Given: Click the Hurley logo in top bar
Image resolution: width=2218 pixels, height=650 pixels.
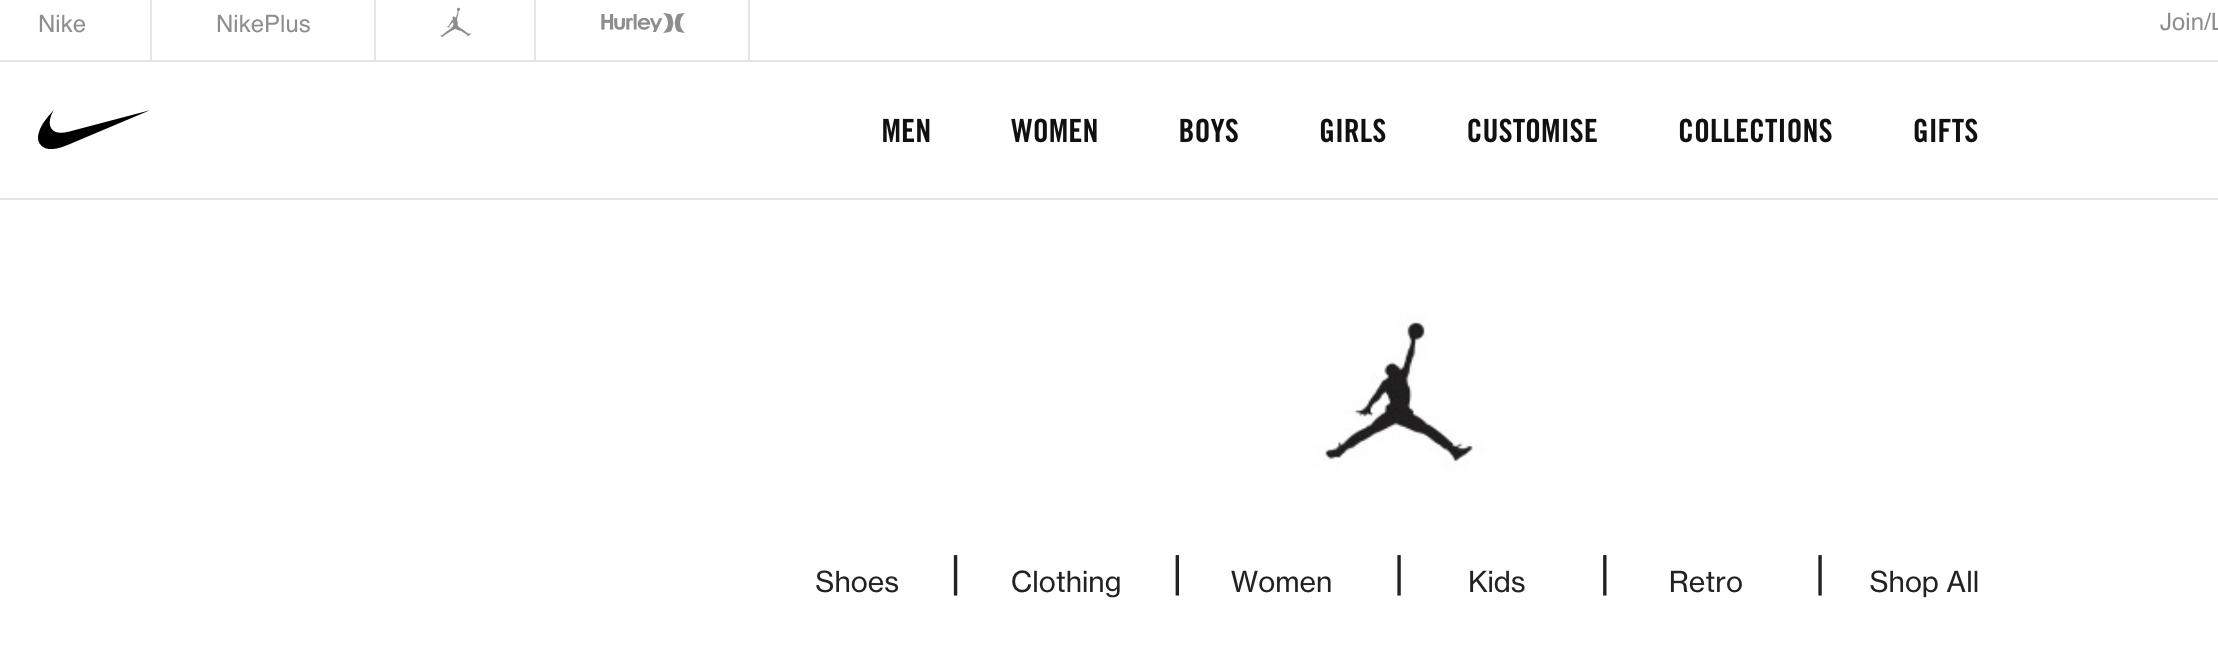Looking at the screenshot, I should pyautogui.click(x=642, y=23).
